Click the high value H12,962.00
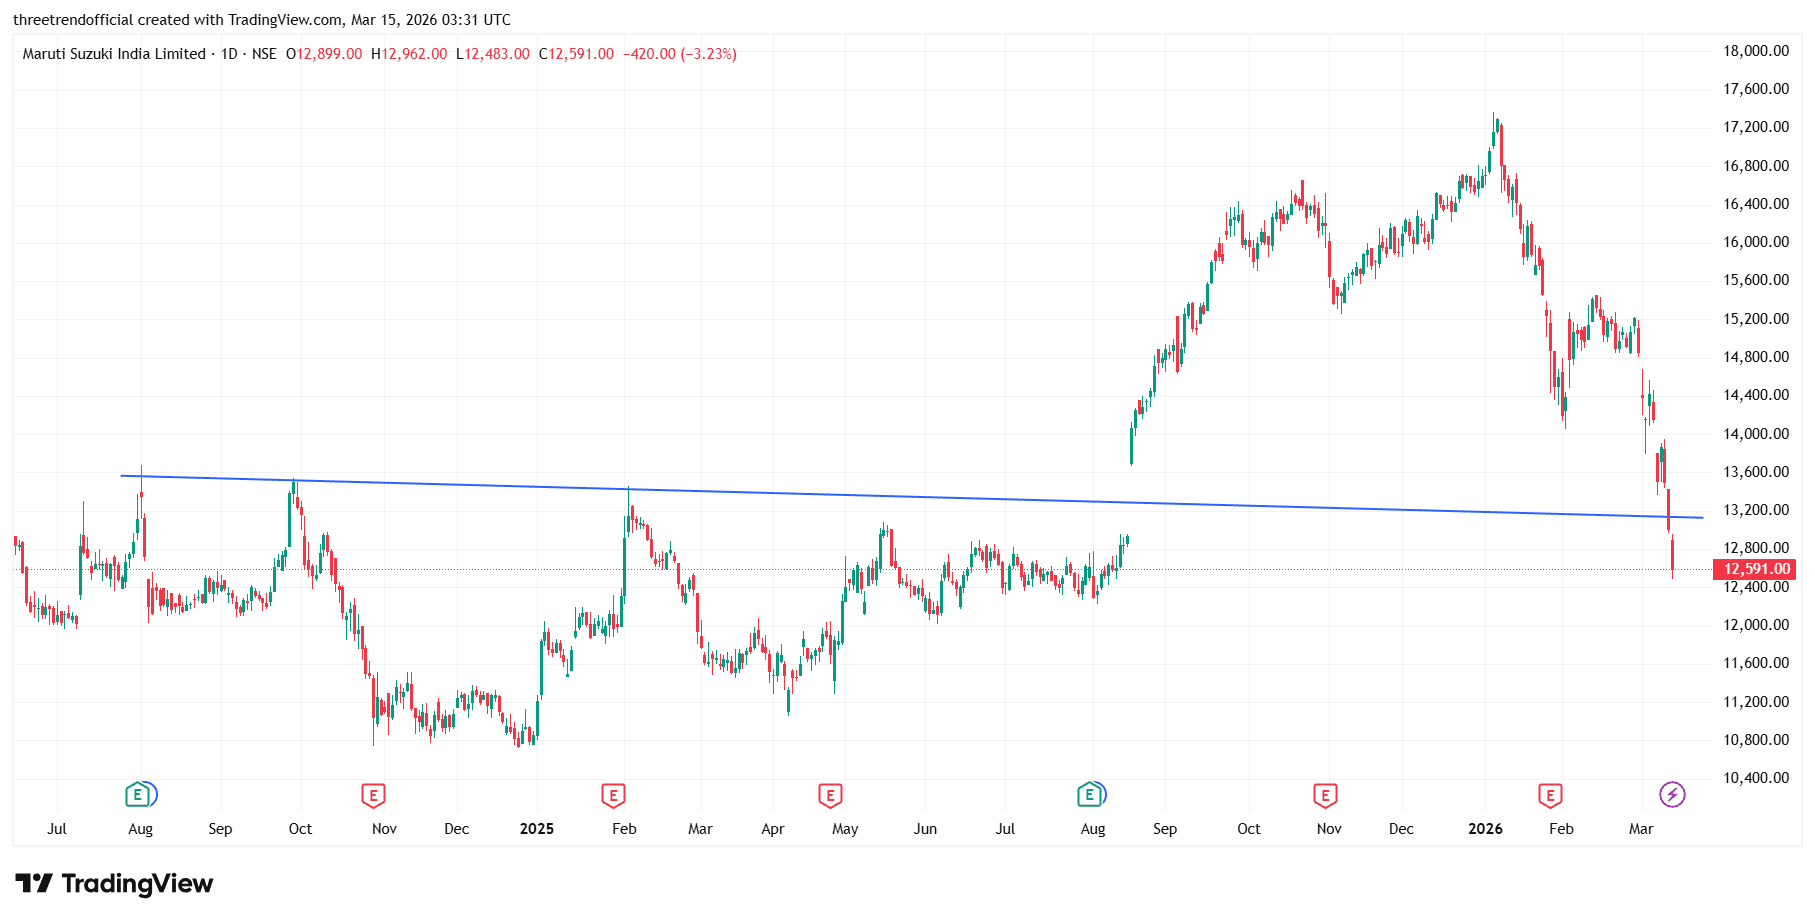 point(409,54)
